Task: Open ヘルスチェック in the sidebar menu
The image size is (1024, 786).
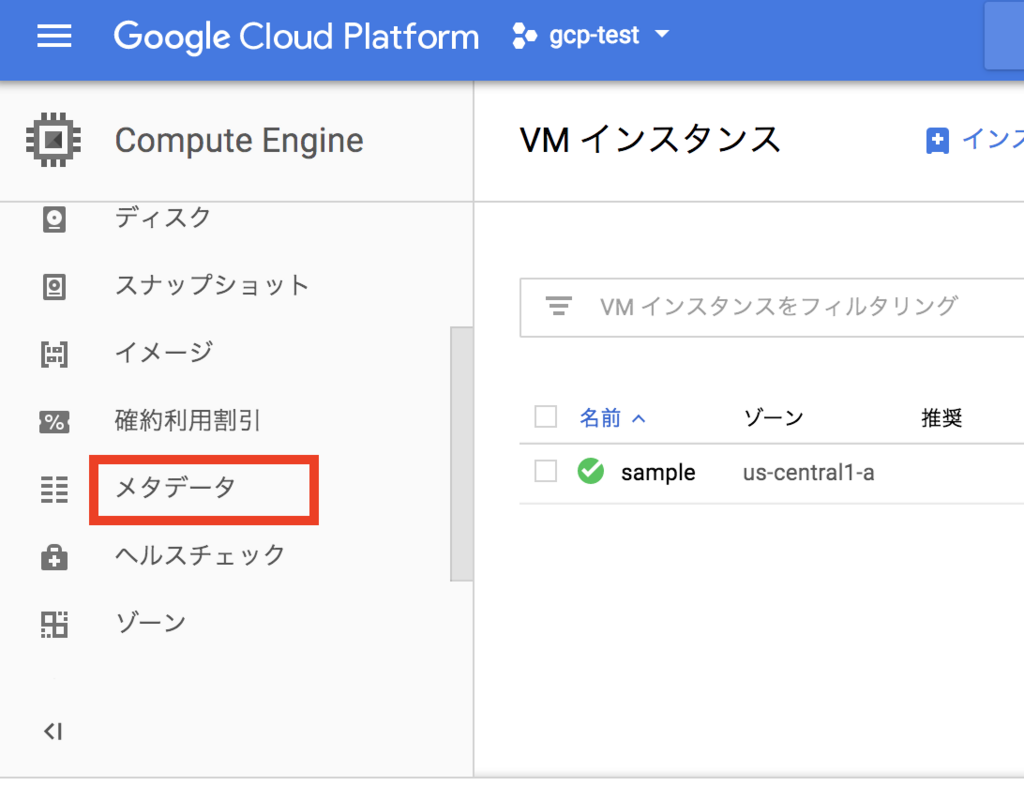Action: [200, 556]
